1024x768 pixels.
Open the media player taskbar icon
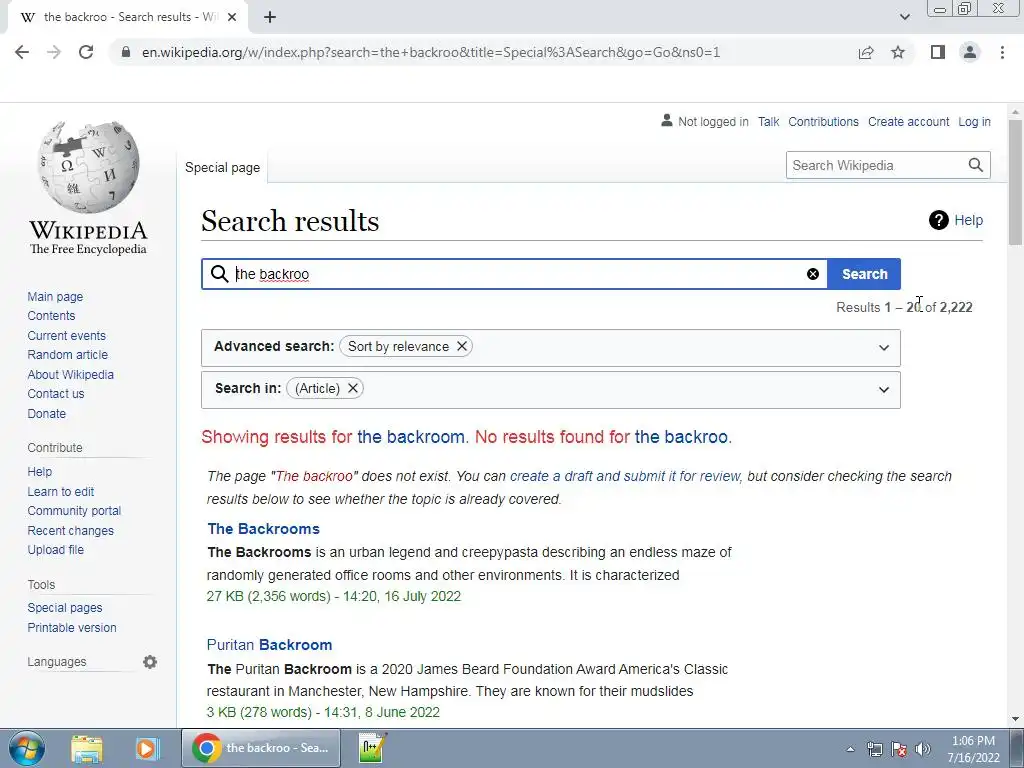[146, 748]
